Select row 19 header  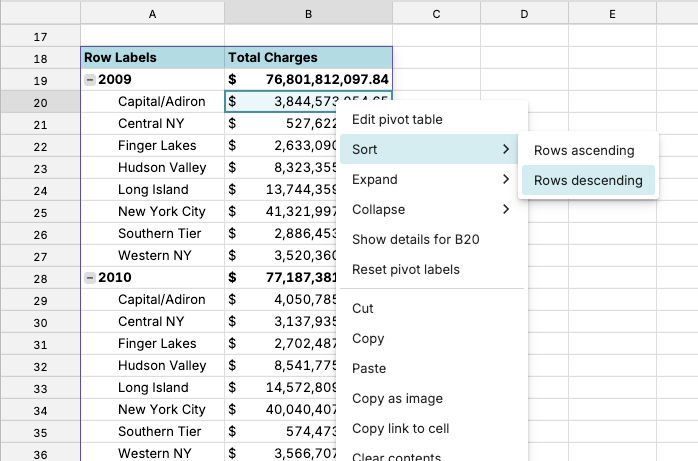(x=41, y=81)
